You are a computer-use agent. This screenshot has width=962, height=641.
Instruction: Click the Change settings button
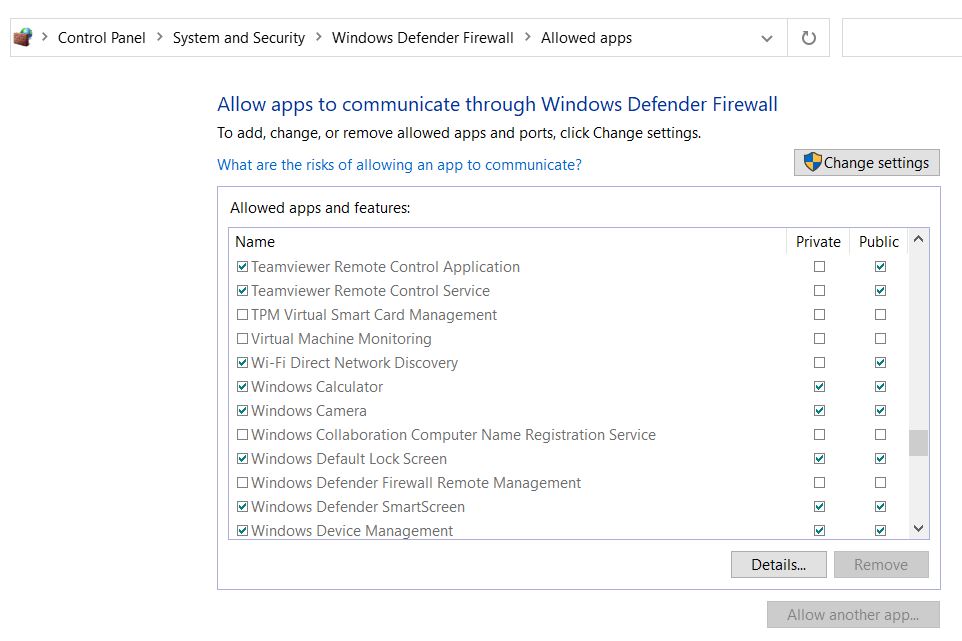click(x=866, y=163)
